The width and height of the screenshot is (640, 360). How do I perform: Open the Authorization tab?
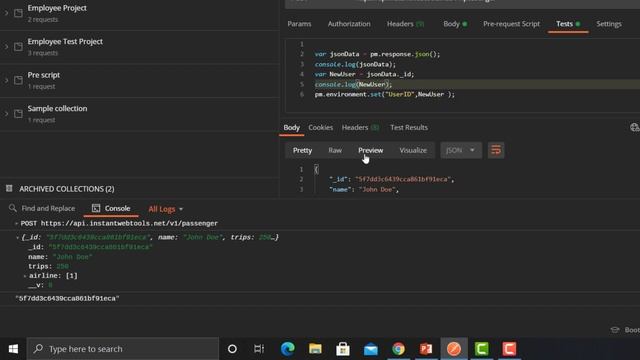(349, 24)
